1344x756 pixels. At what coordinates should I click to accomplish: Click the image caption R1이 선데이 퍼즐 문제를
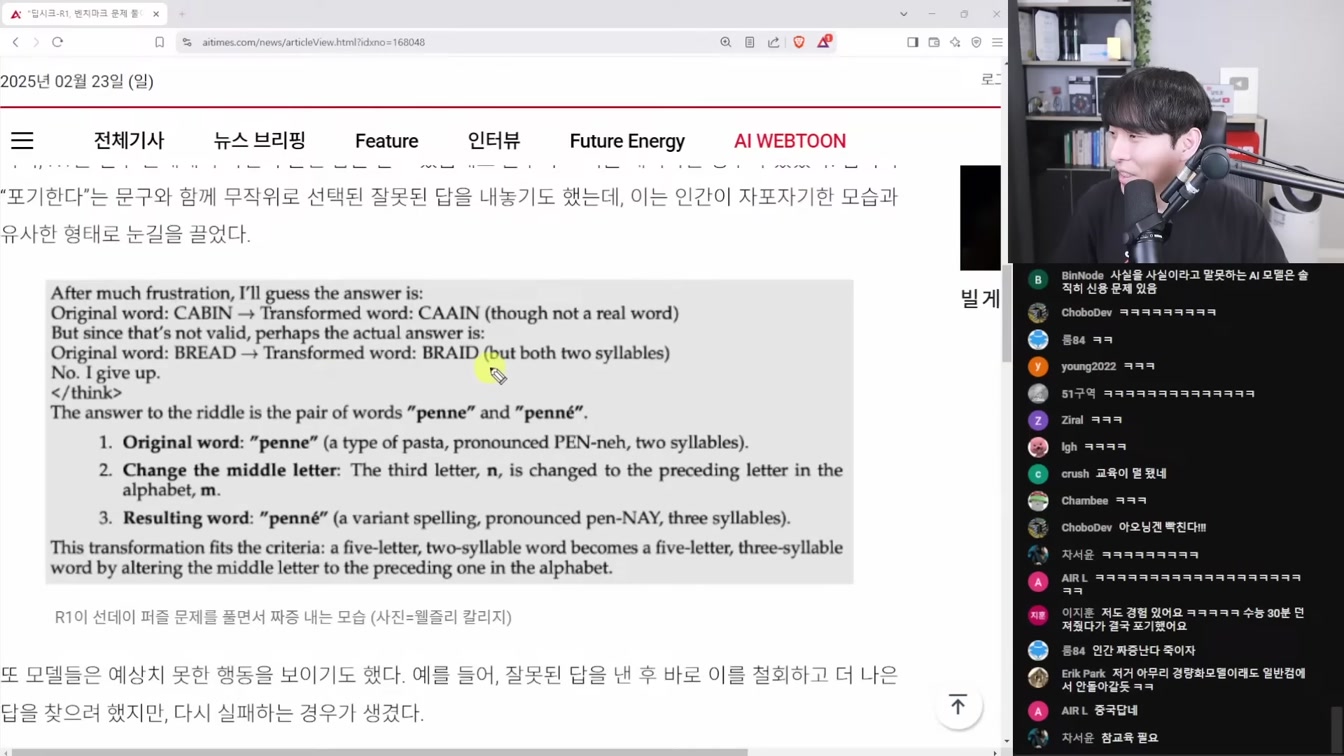pyautogui.click(x=283, y=617)
